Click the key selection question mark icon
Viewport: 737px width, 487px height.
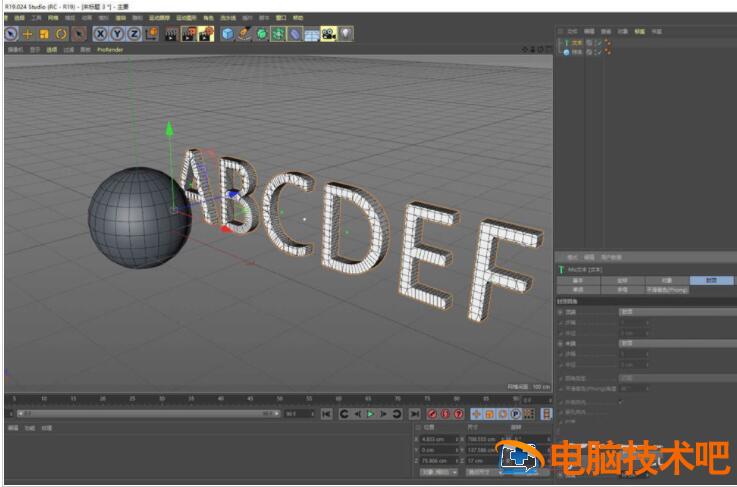459,414
